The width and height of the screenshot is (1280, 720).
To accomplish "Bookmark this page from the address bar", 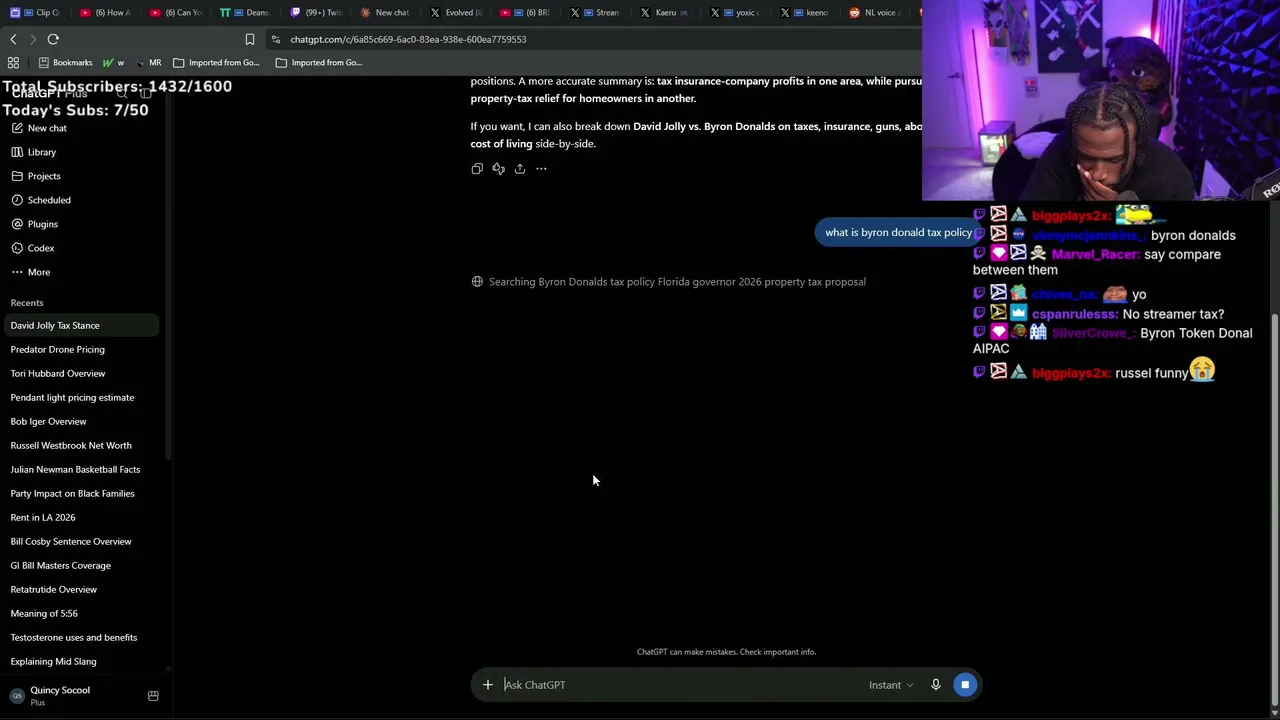I will 250,39.
